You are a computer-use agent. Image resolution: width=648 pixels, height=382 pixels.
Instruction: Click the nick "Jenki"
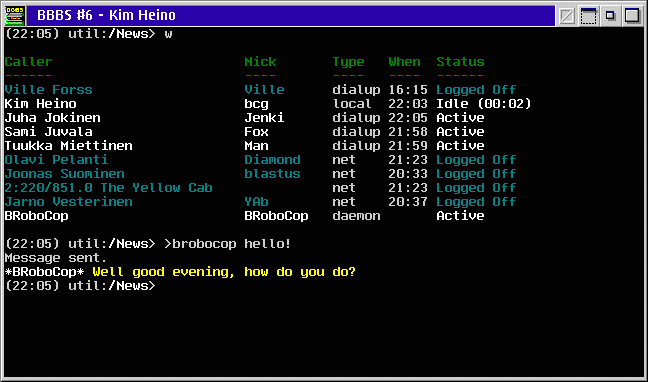point(264,118)
